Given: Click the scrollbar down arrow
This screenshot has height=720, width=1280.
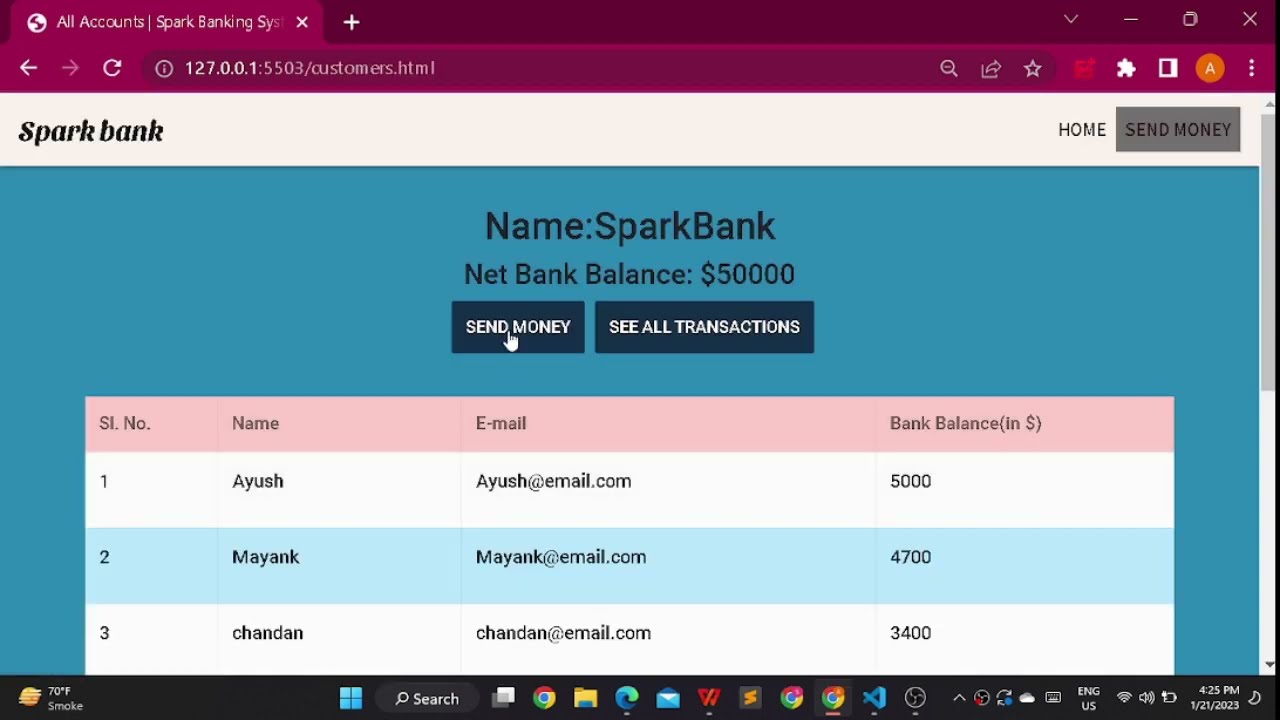Looking at the screenshot, I should [x=1269, y=665].
